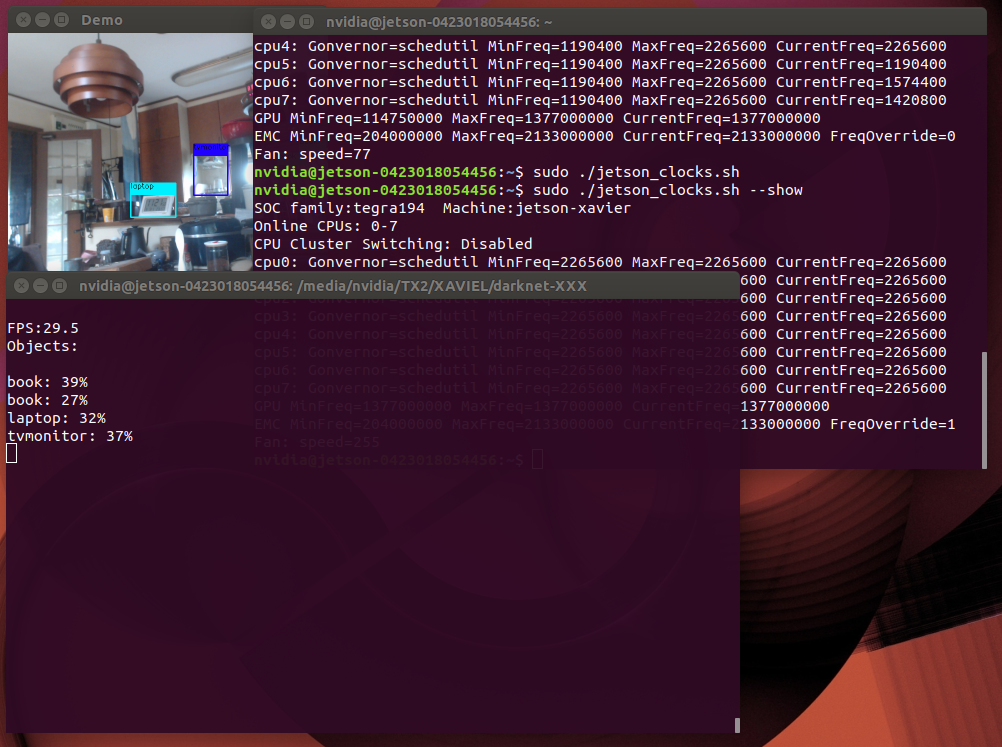The width and height of the screenshot is (1002, 747).
Task: Minimize the darknet-XXX terminal window
Action: tap(40, 286)
